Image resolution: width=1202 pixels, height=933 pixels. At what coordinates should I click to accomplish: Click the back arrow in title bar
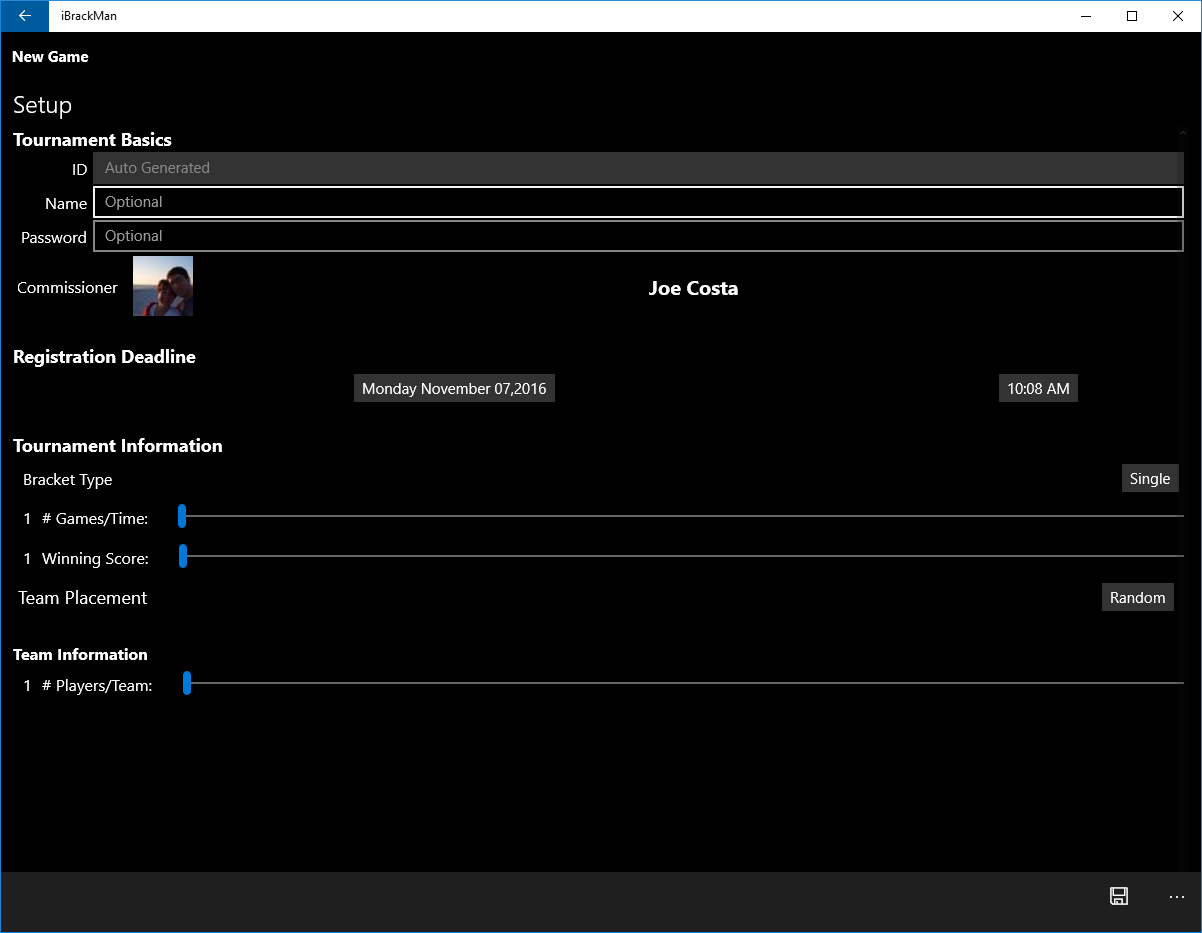[24, 16]
